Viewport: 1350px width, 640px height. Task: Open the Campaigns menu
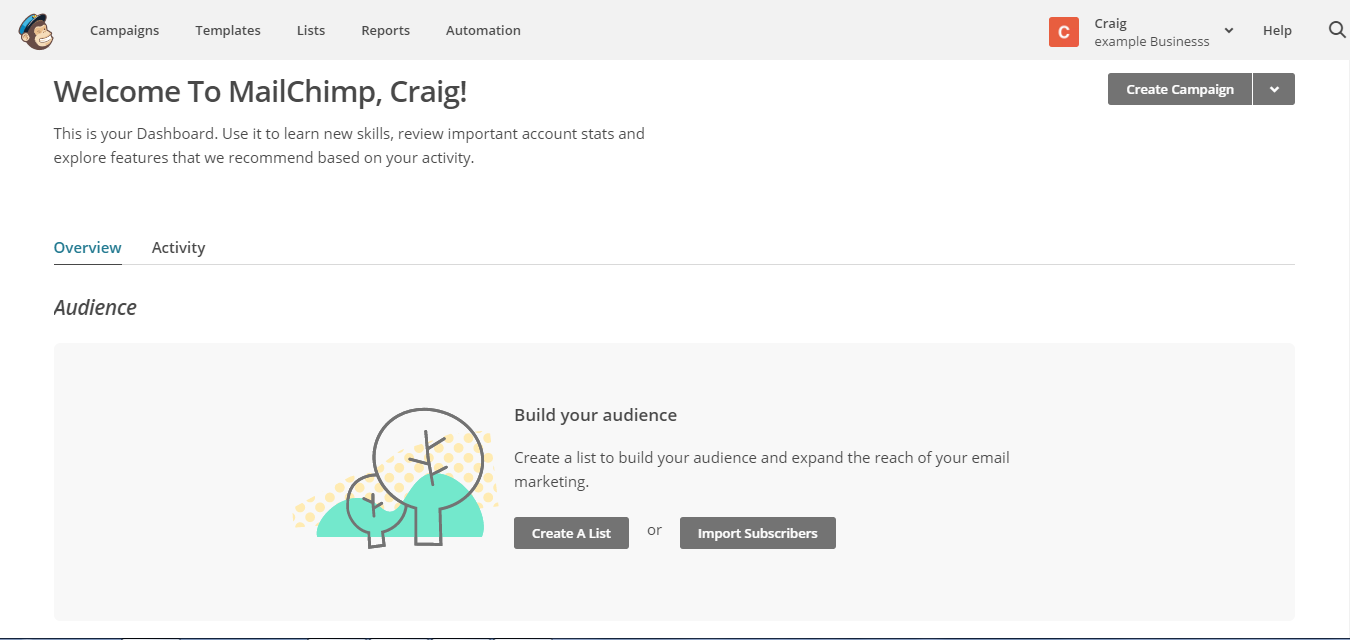coord(124,31)
